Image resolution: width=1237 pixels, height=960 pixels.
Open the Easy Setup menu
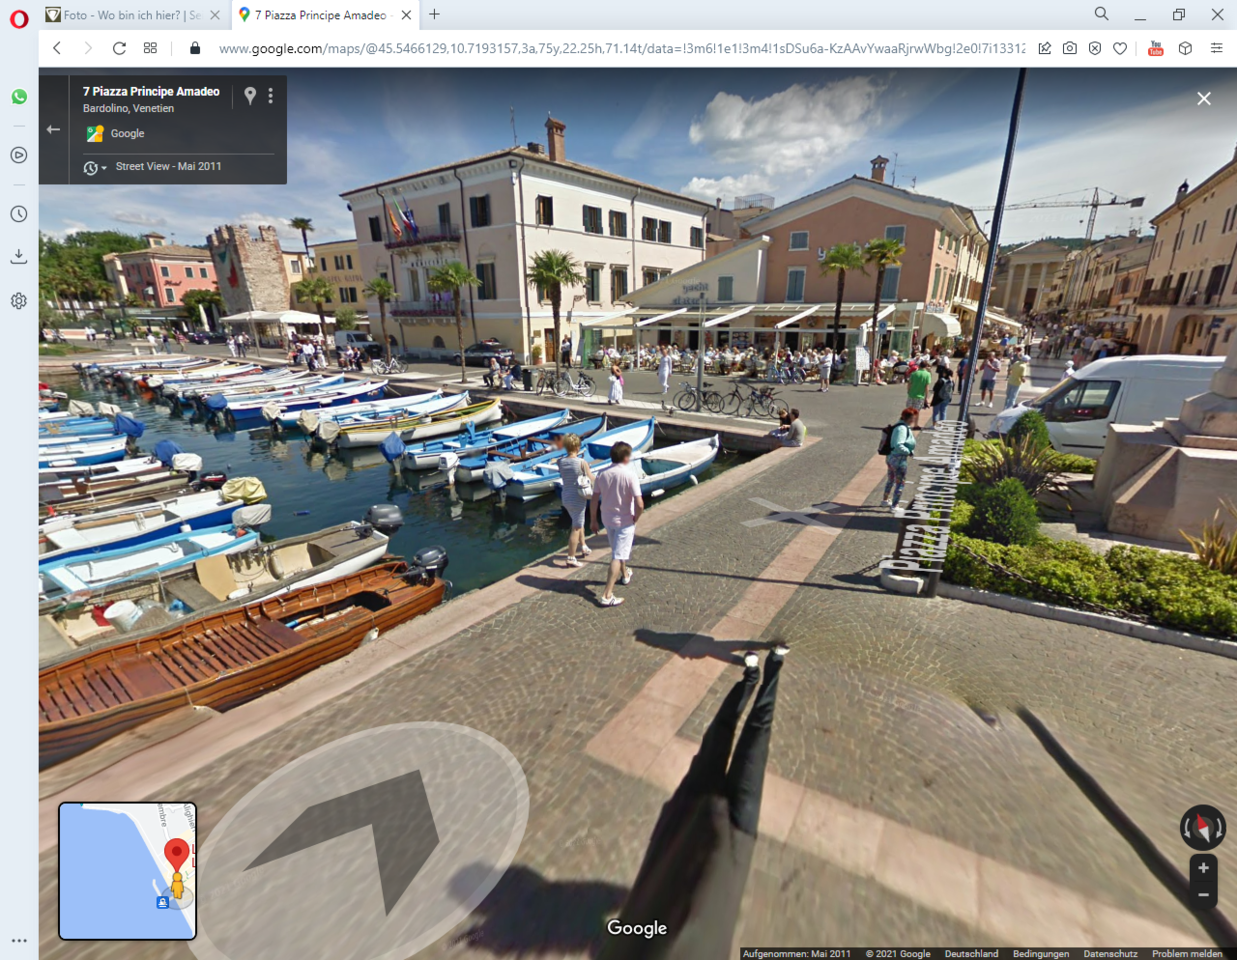pyautogui.click(x=1216, y=48)
